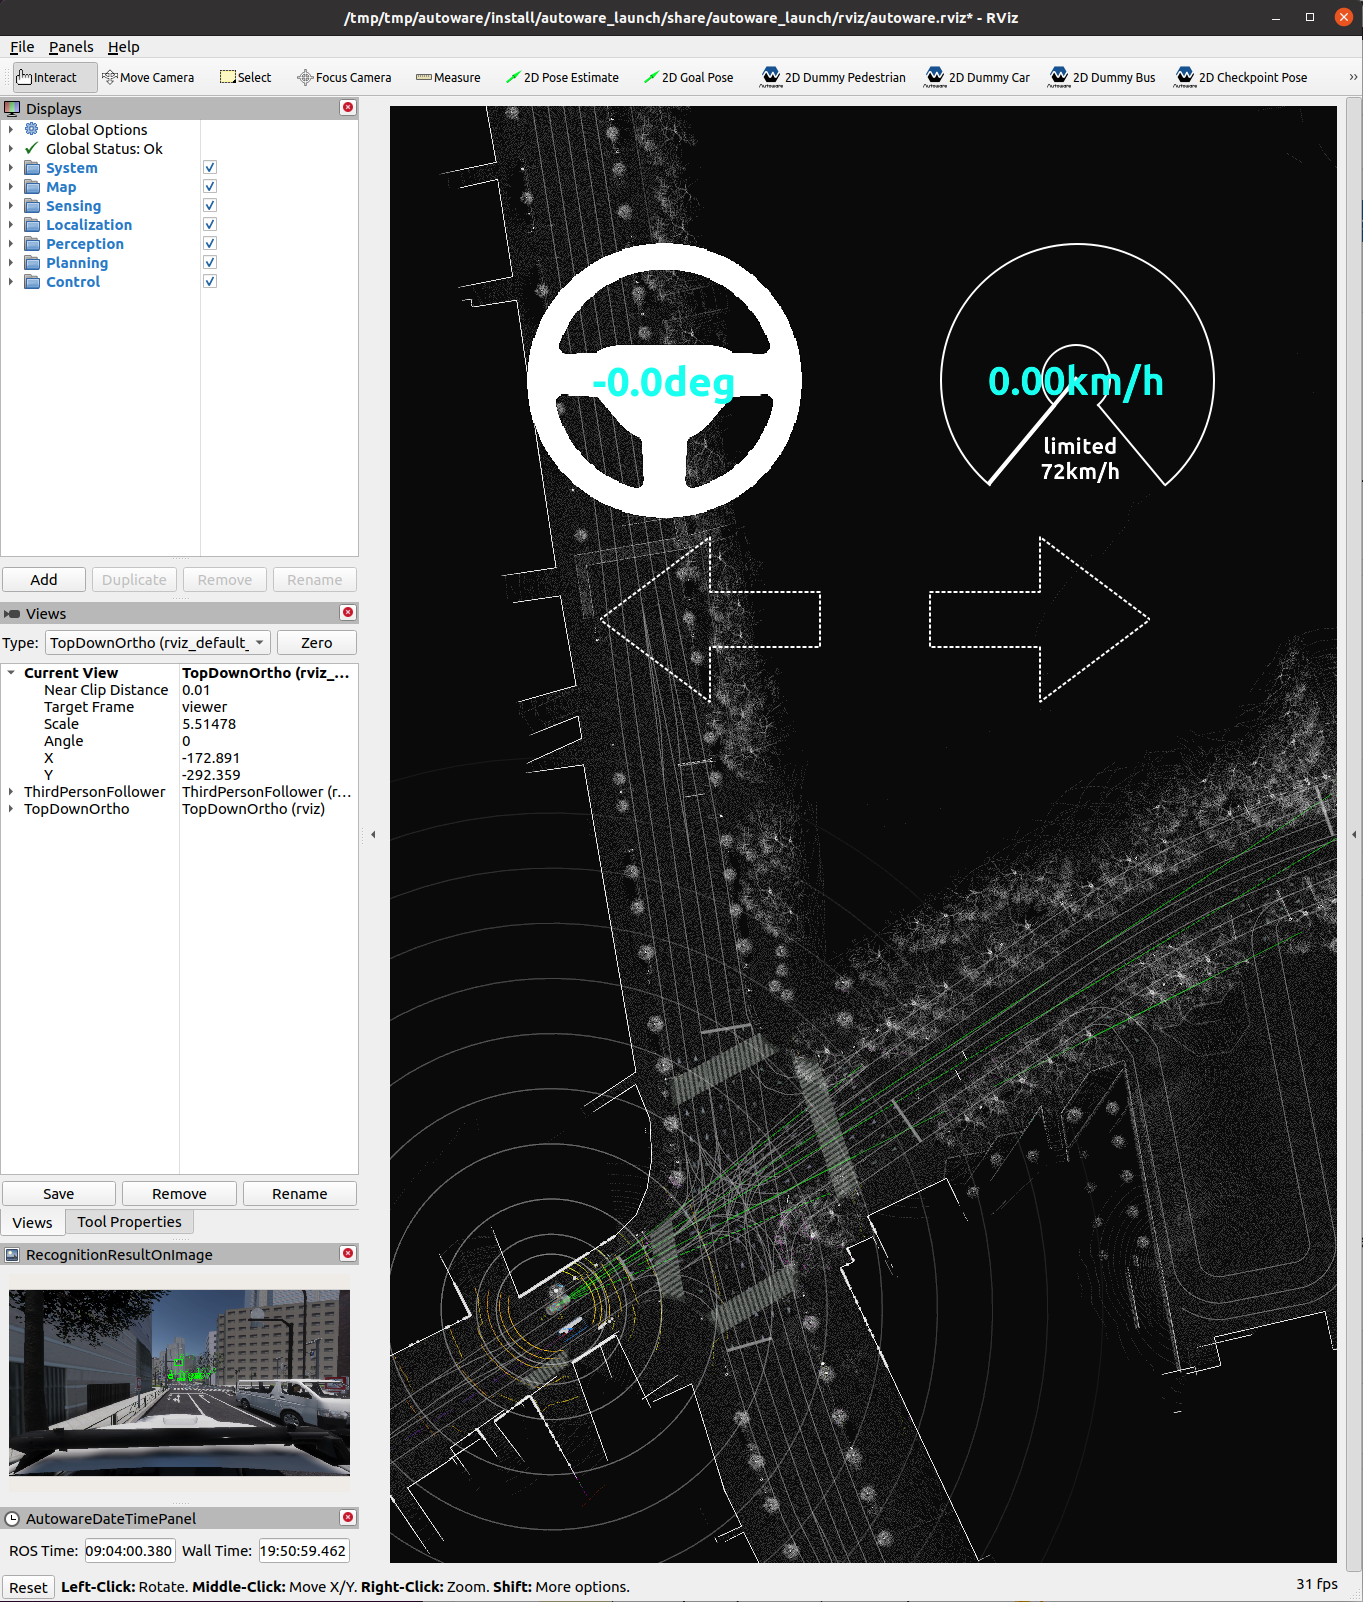
Task: Choose the 2D Checkpoint Pose tool
Action: [x=1242, y=77]
